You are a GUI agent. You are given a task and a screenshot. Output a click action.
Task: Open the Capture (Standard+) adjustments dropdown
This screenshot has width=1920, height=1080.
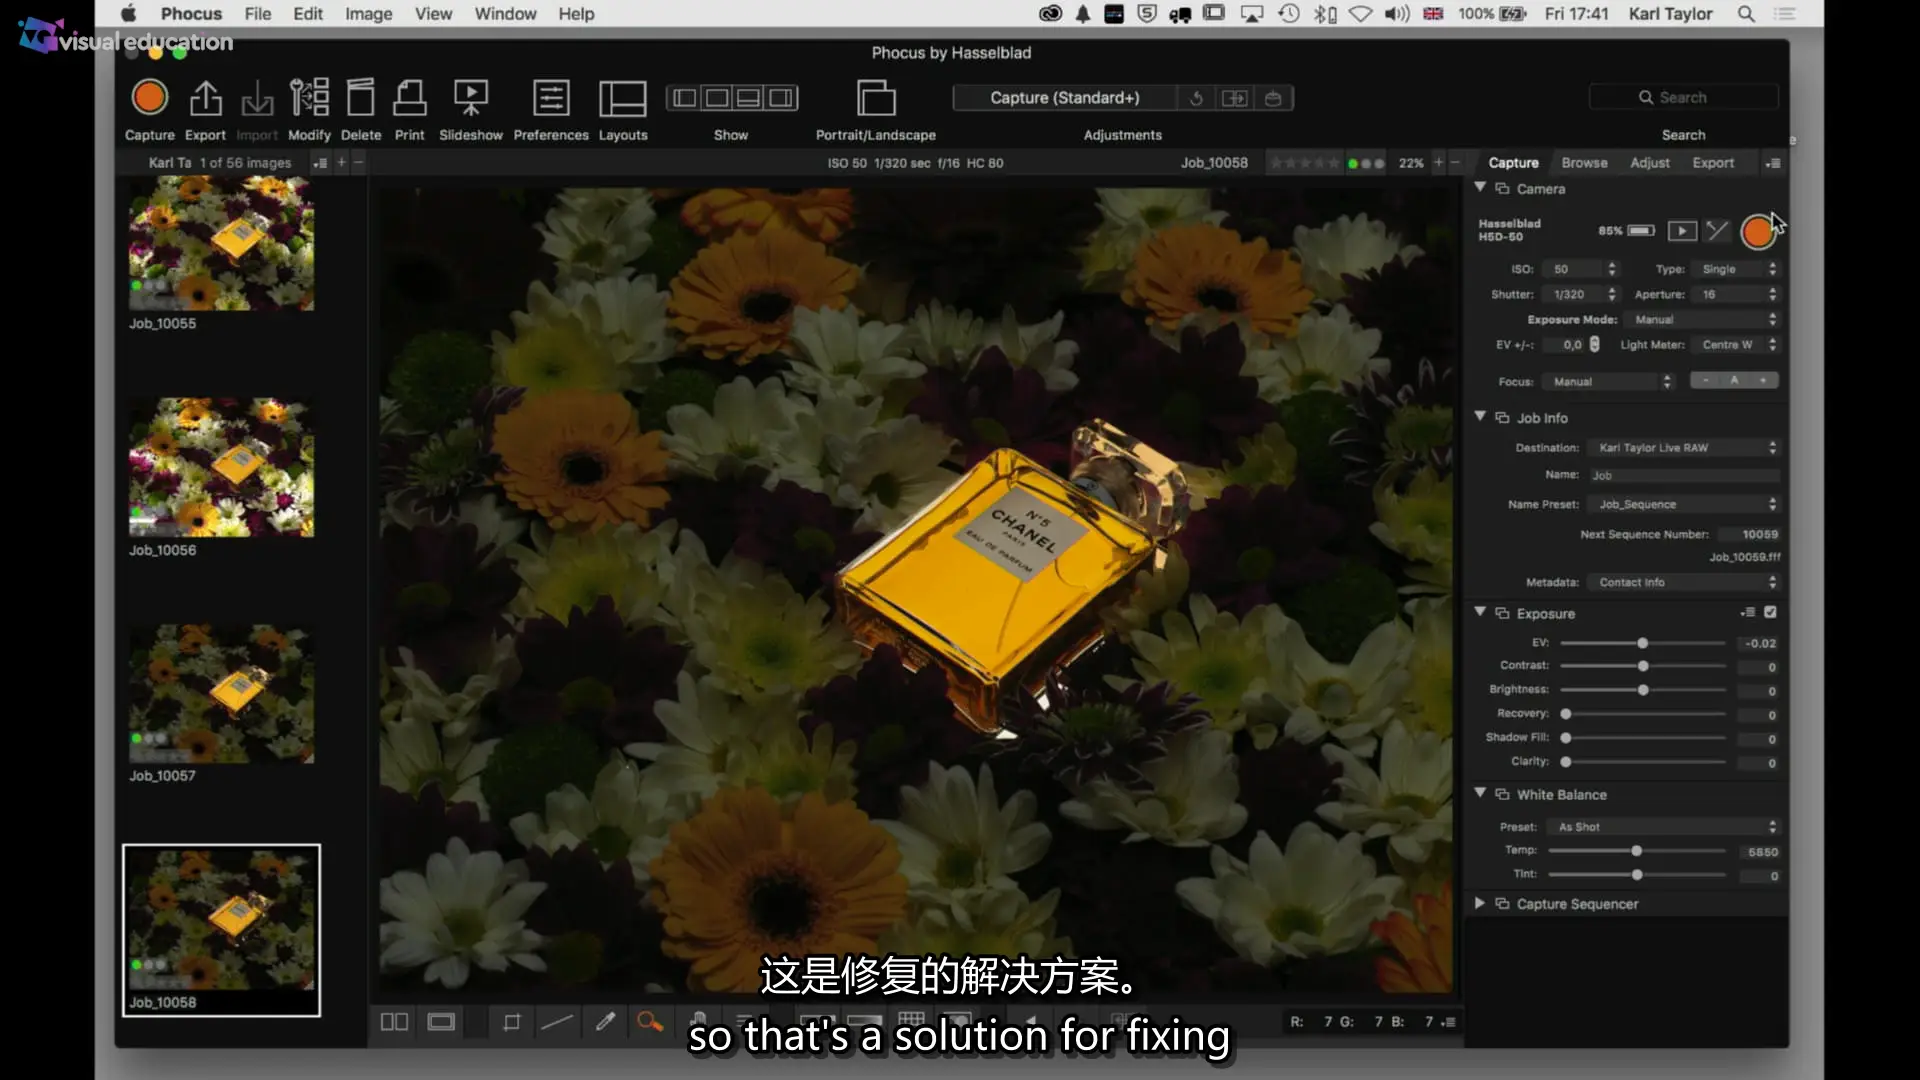click(1064, 98)
